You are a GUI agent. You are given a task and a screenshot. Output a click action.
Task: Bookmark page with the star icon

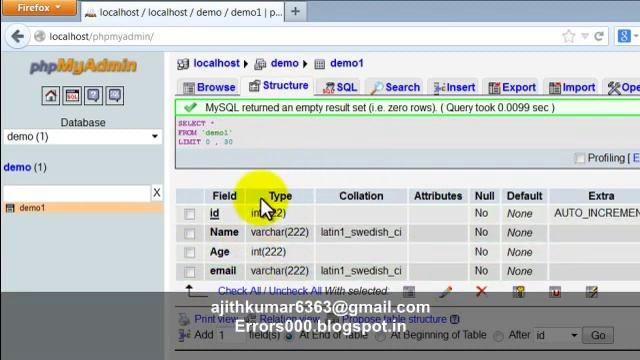(x=568, y=37)
